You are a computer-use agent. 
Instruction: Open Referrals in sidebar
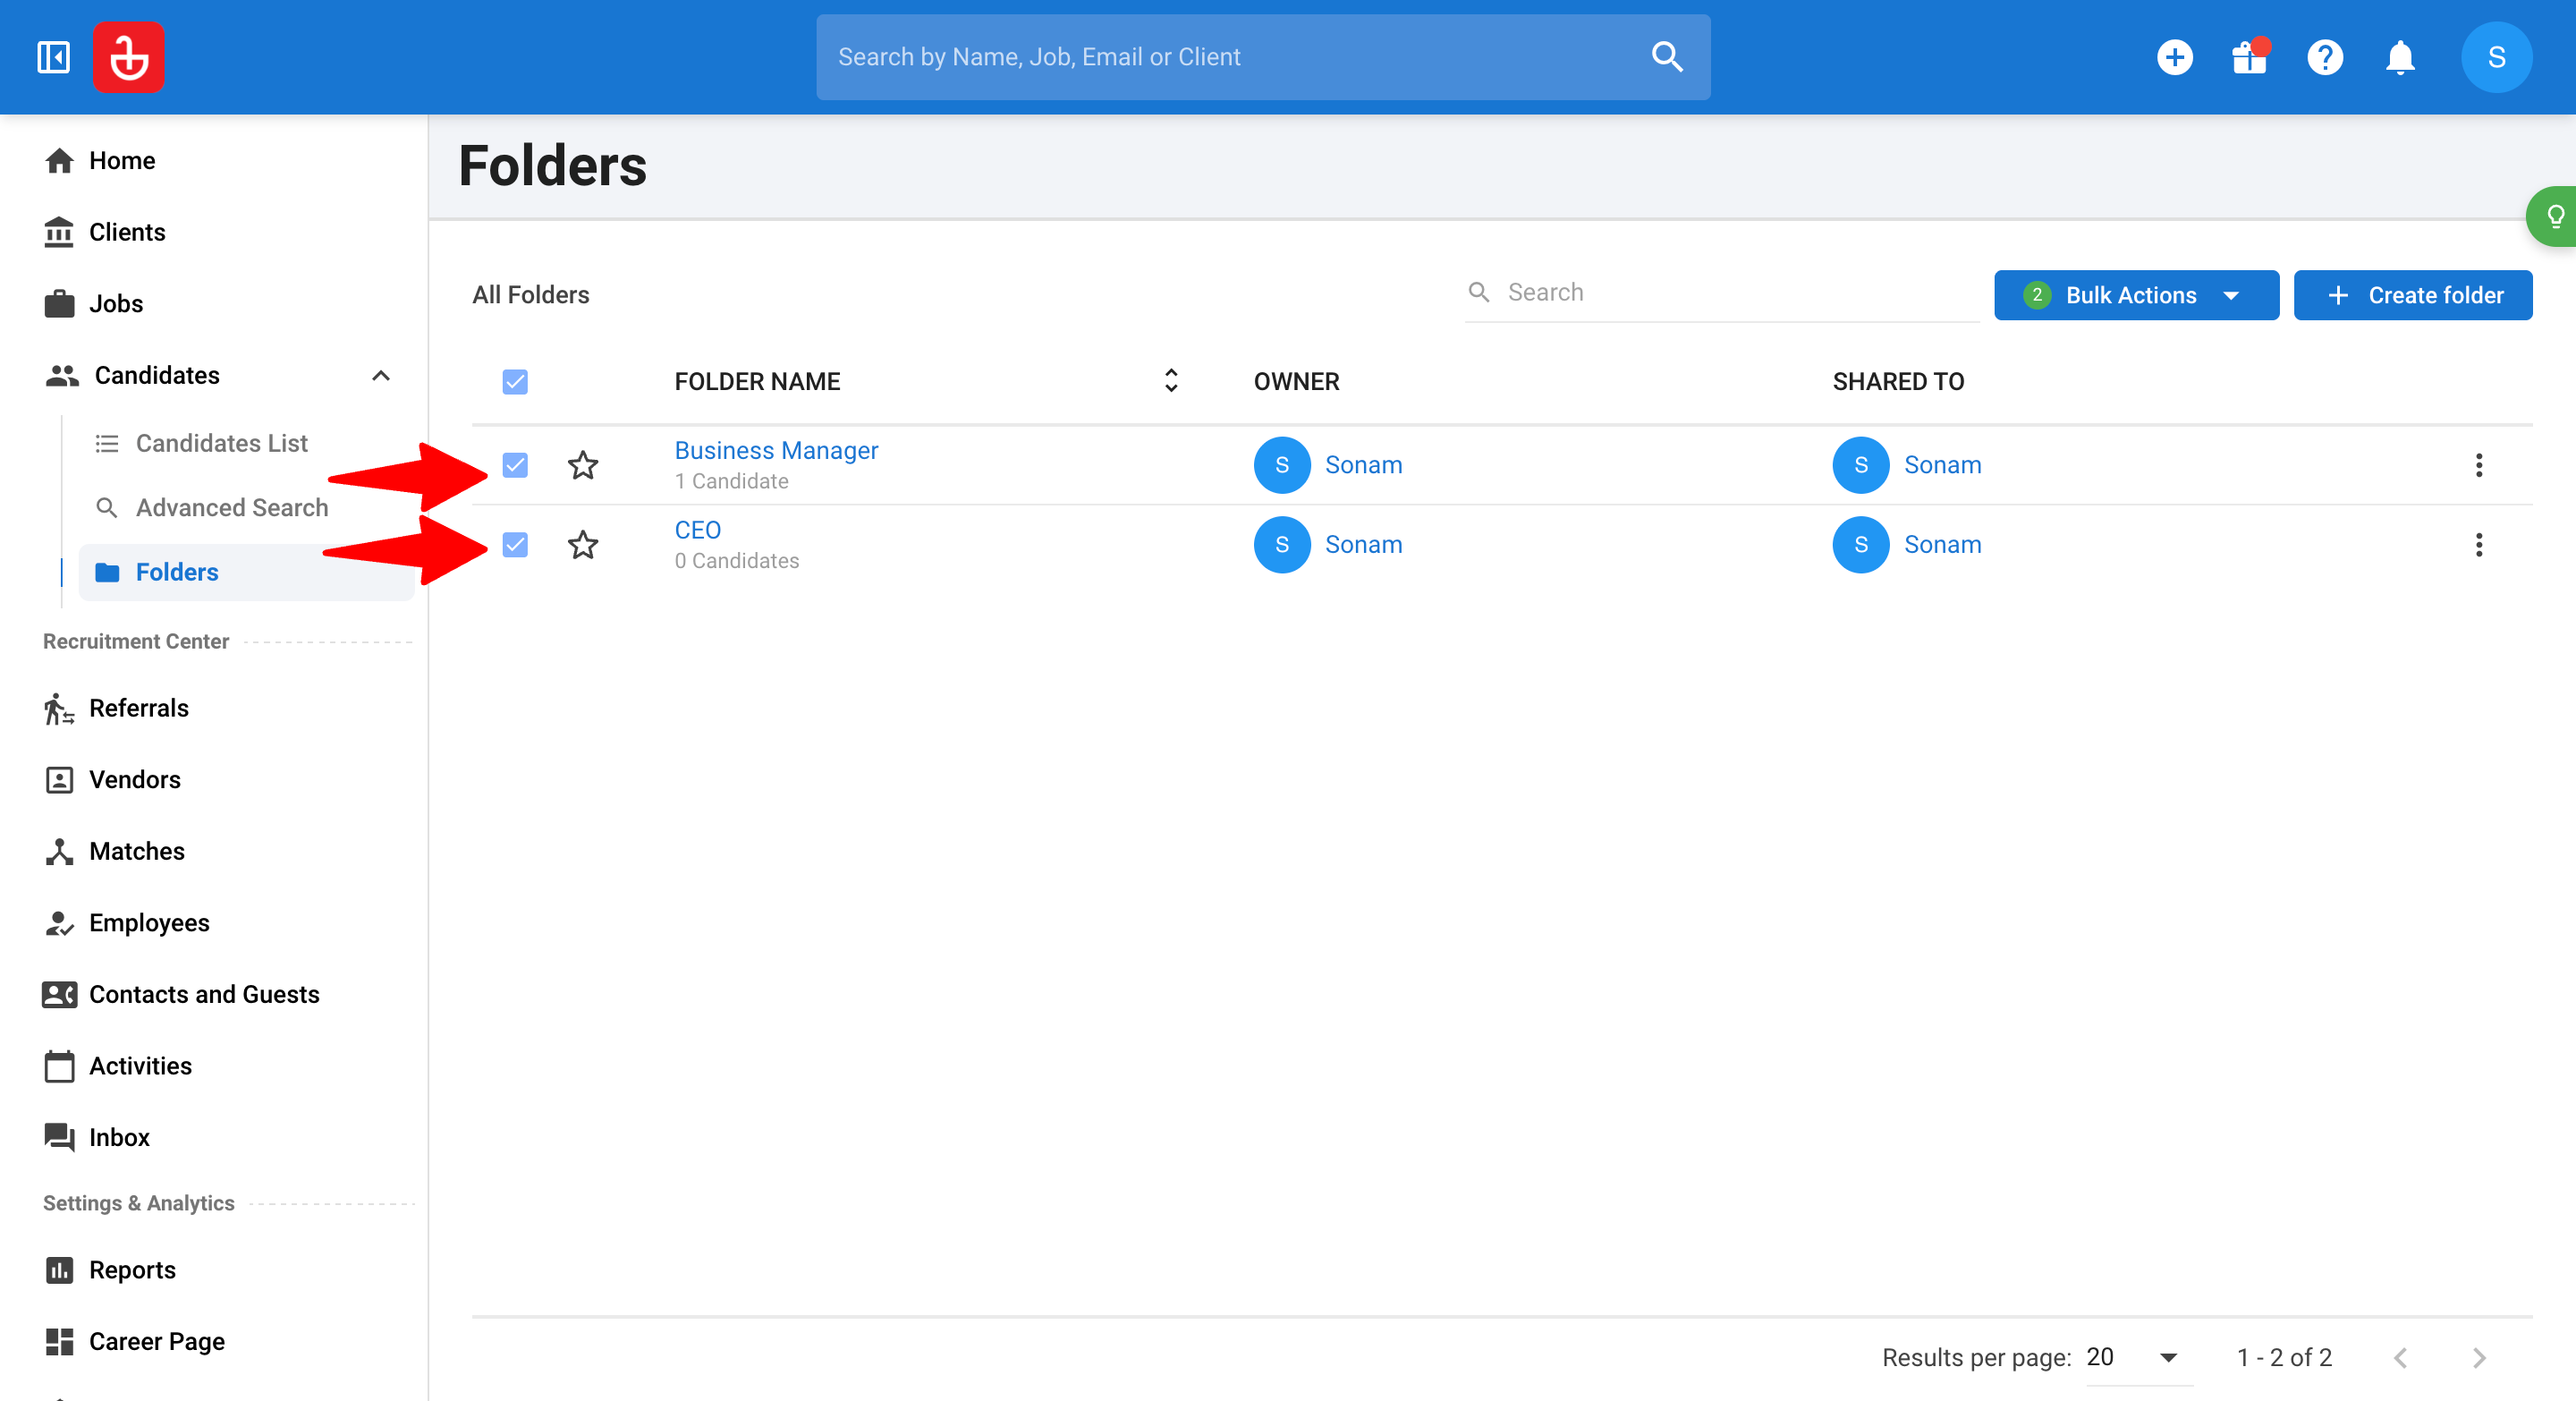(x=139, y=708)
